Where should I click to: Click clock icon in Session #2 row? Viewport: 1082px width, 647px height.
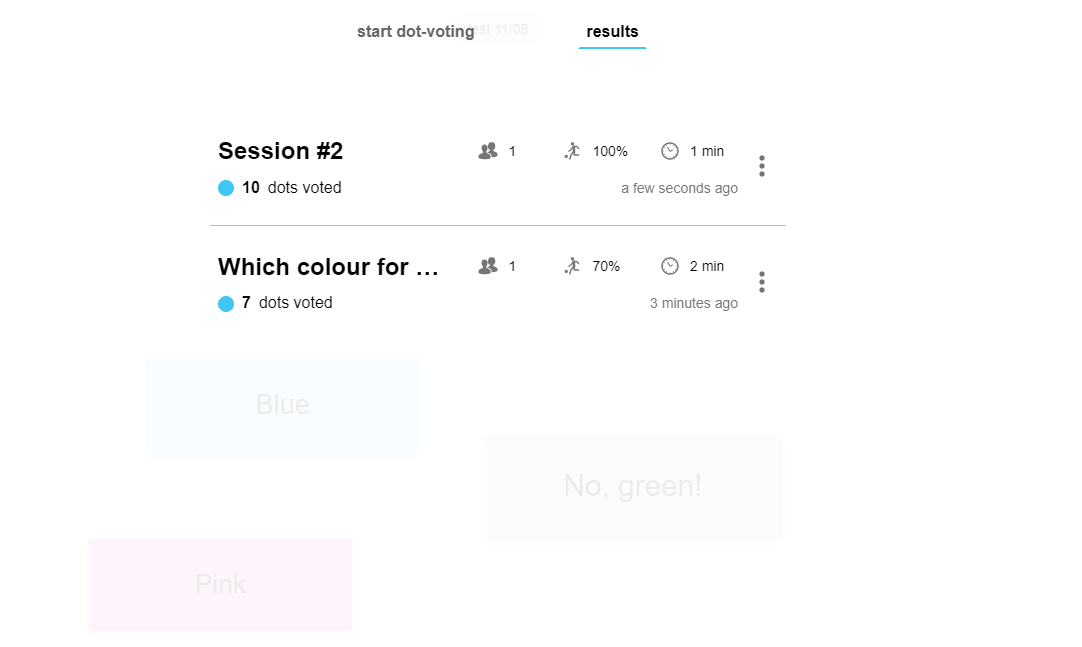670,151
